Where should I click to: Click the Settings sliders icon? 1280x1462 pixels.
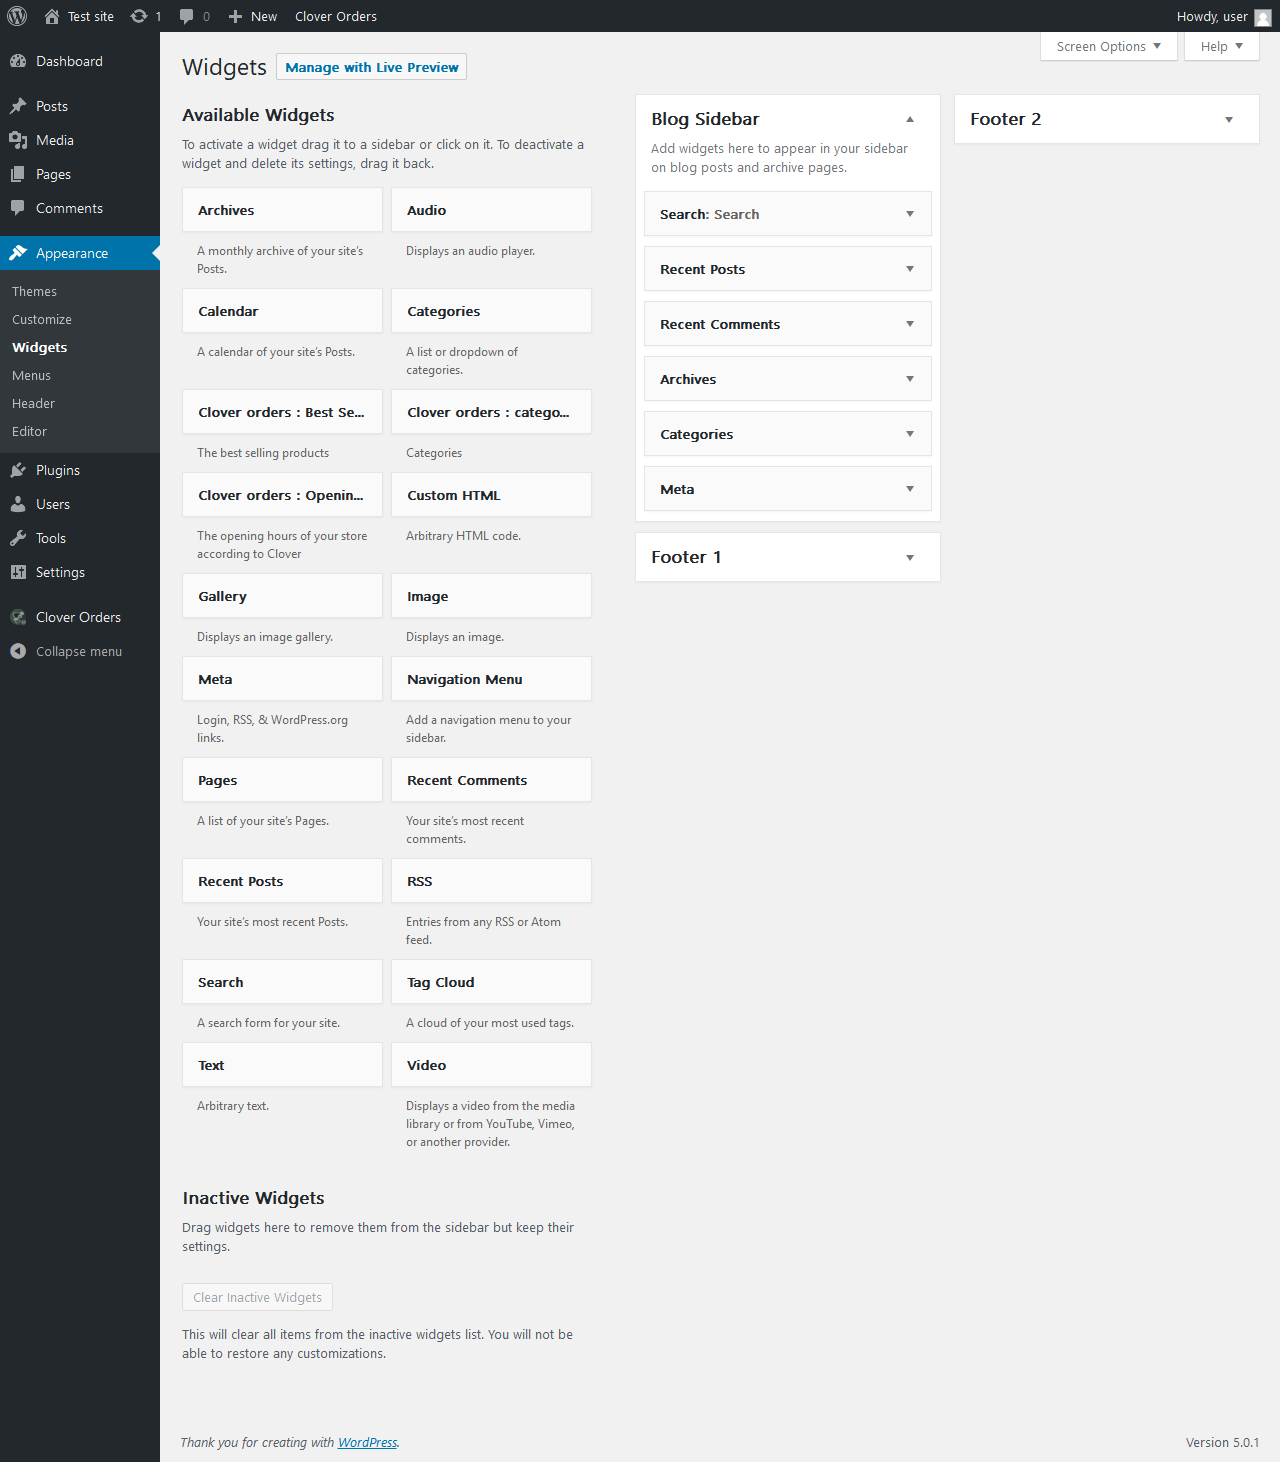point(18,572)
